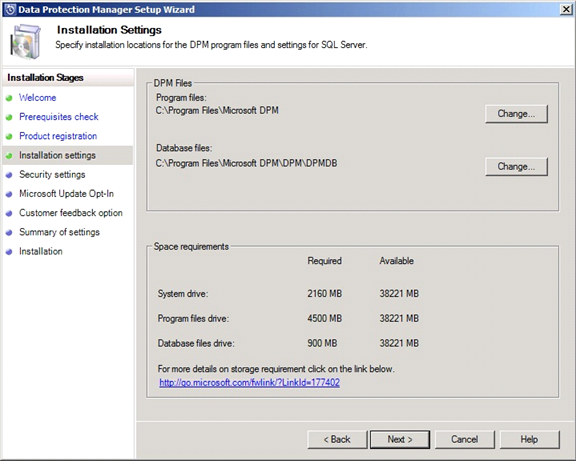The height and width of the screenshot is (461, 576).
Task: Change the Database files location
Action: 516,167
